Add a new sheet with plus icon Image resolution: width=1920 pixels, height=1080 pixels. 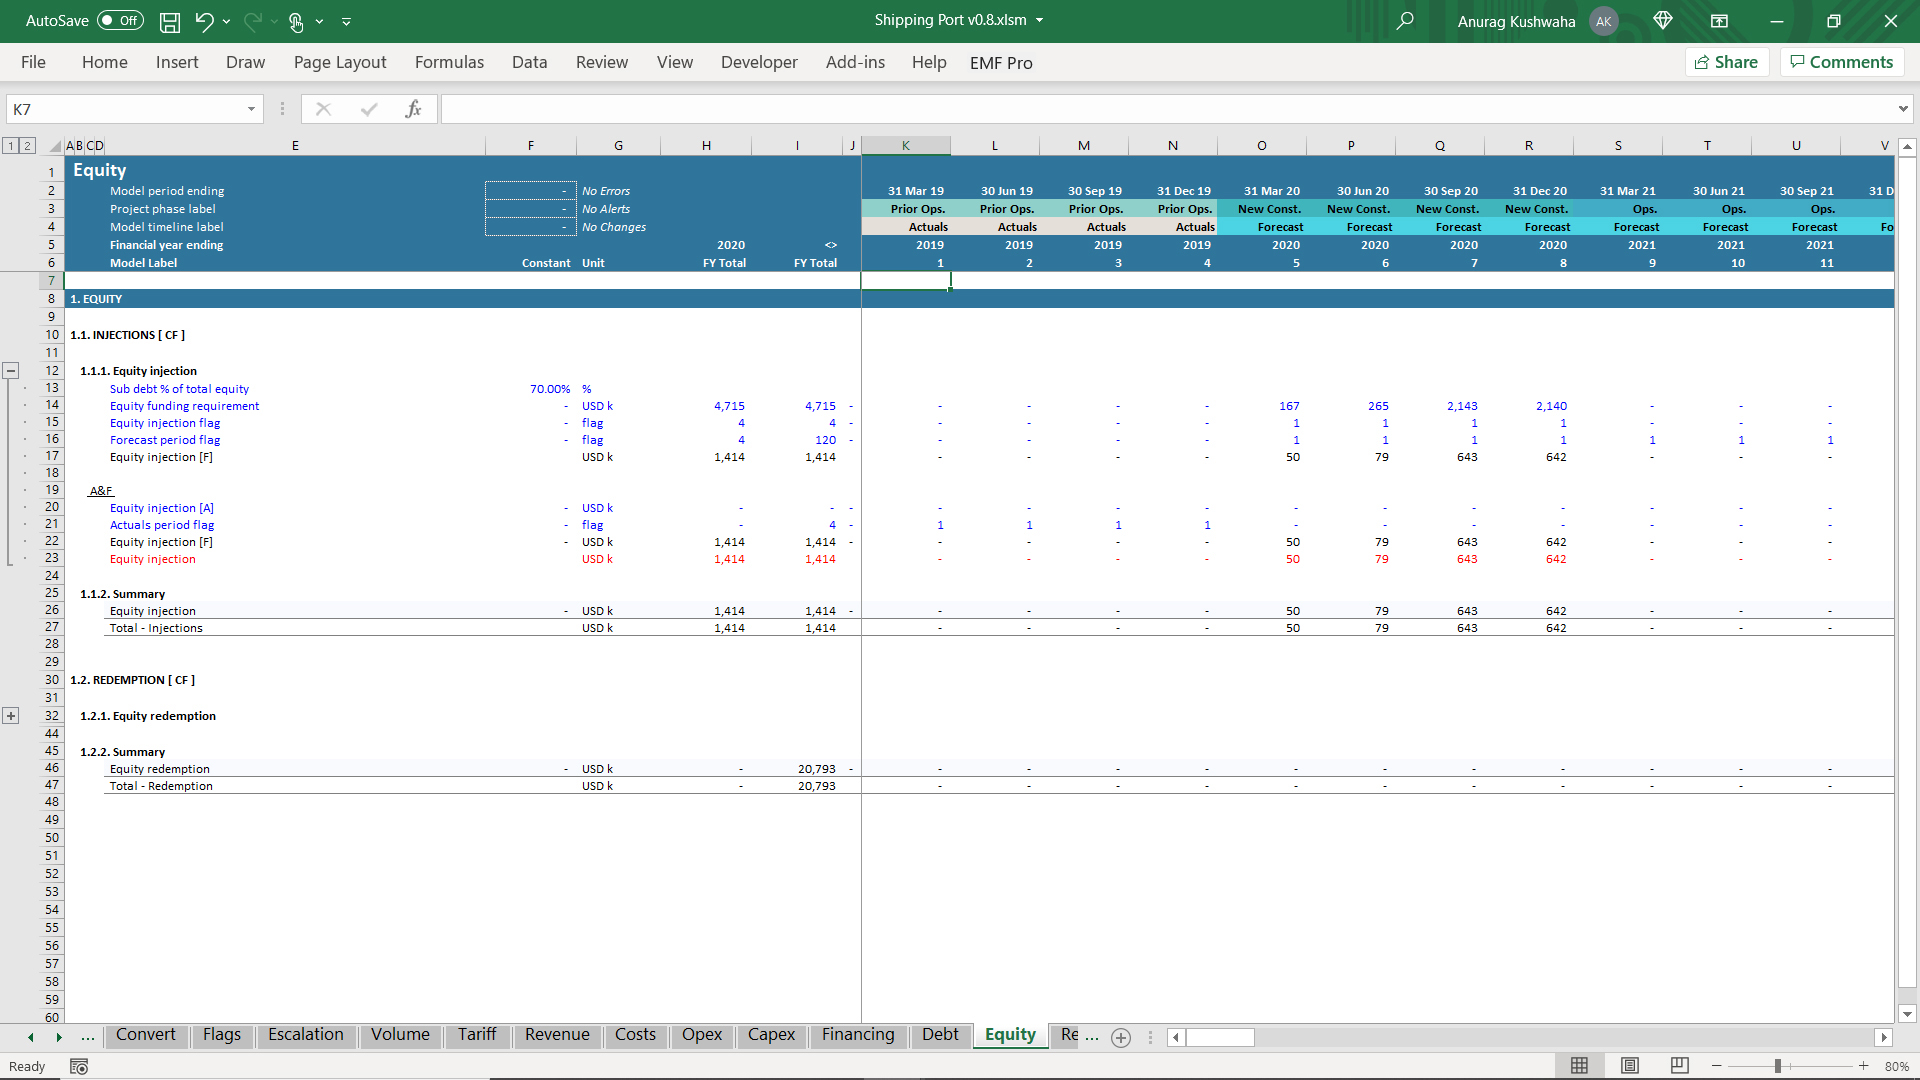[1121, 1037]
